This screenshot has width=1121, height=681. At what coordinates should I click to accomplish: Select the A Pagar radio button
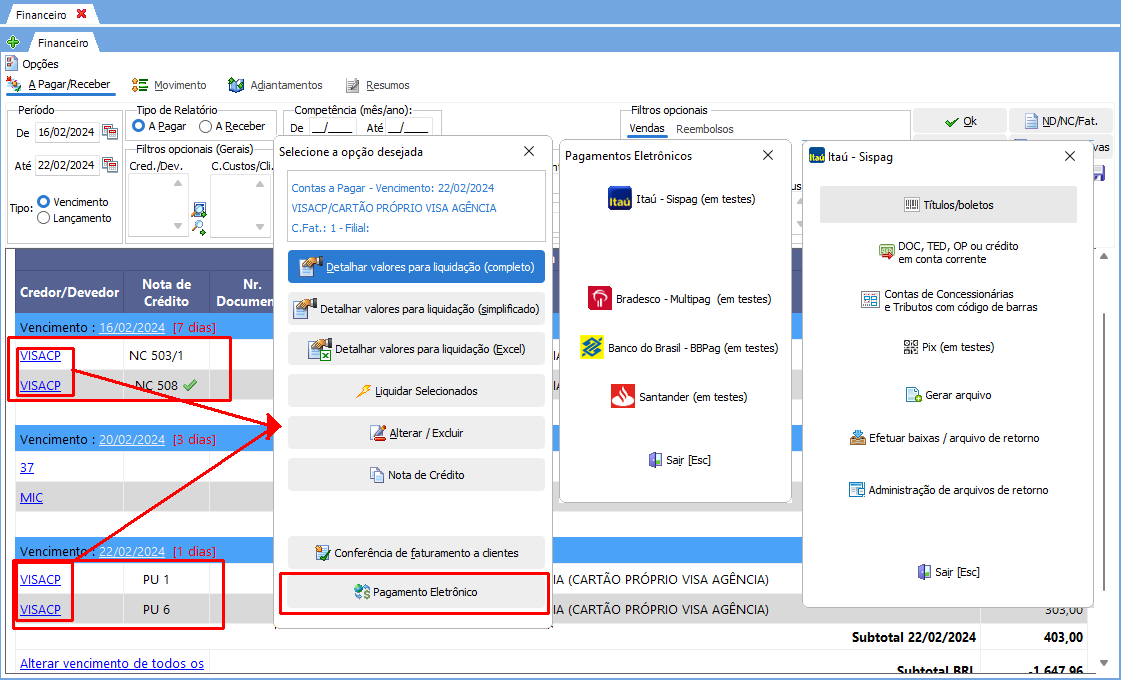[x=139, y=126]
